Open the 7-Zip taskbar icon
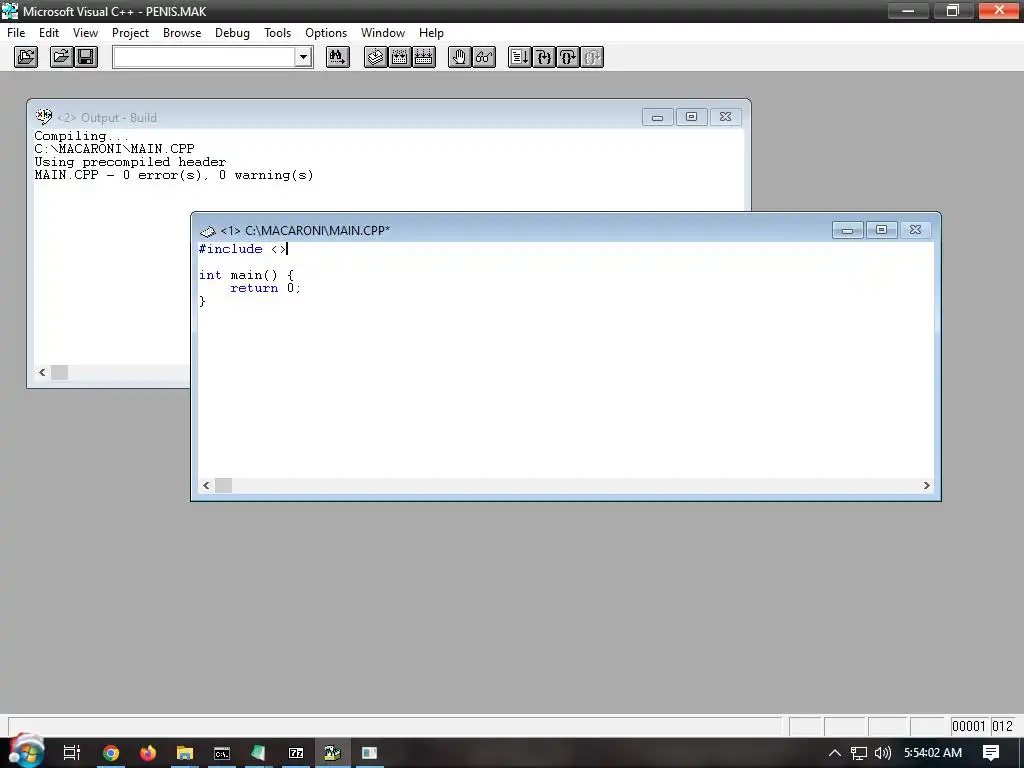Viewport: 1024px width, 768px height. (x=296, y=753)
